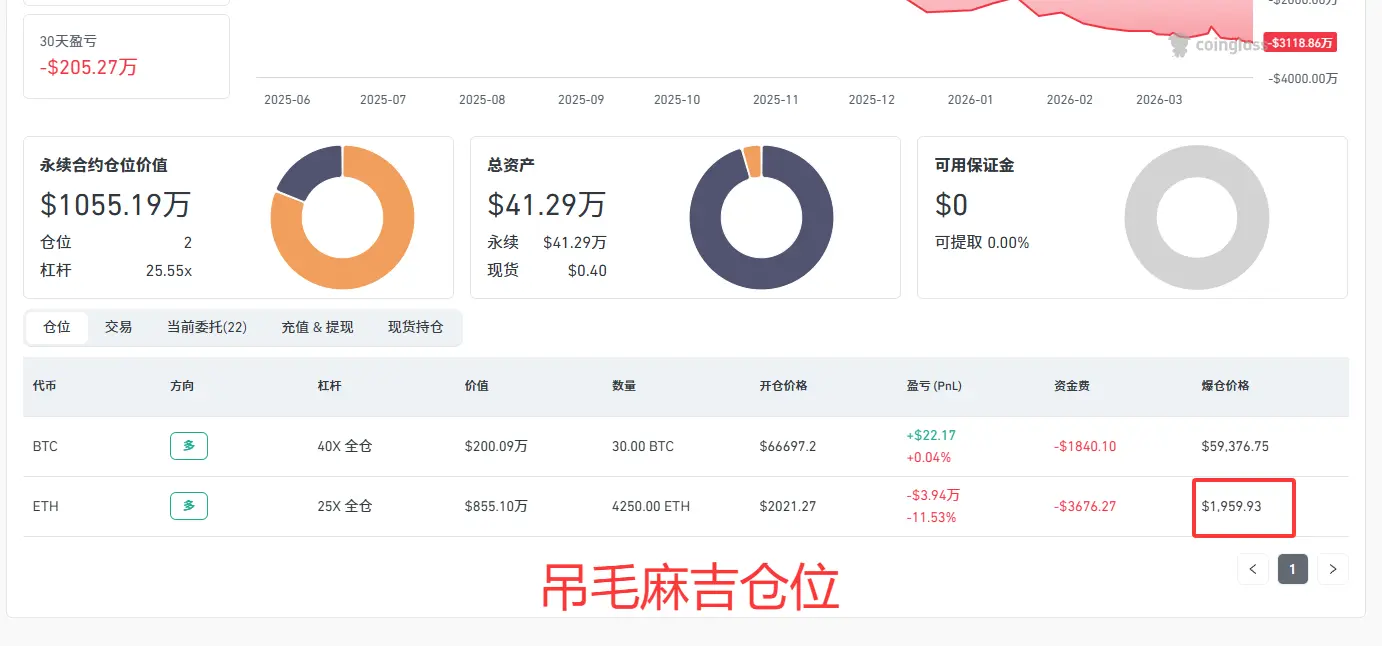Open the 充值 & 提现 tab
Image resolution: width=1382 pixels, height=646 pixels.
(x=318, y=327)
